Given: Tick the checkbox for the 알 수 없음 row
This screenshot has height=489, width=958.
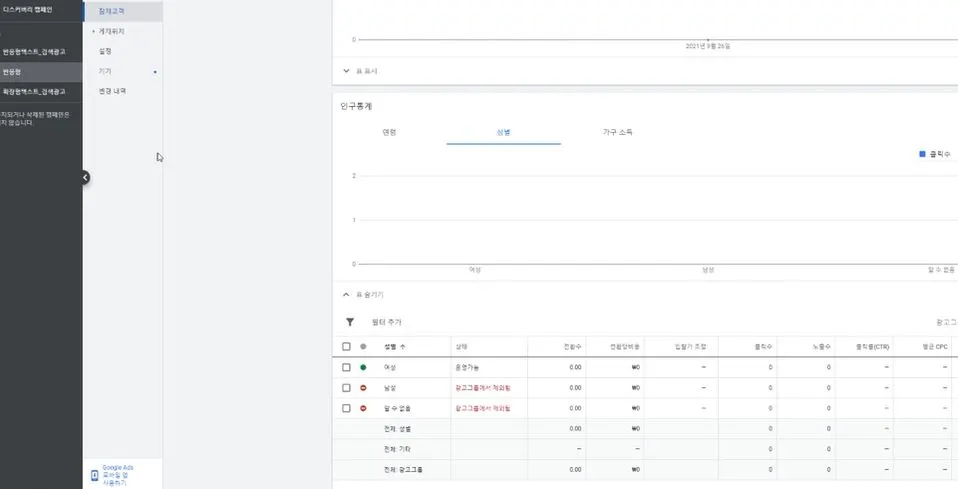Looking at the screenshot, I should pyautogui.click(x=346, y=408).
